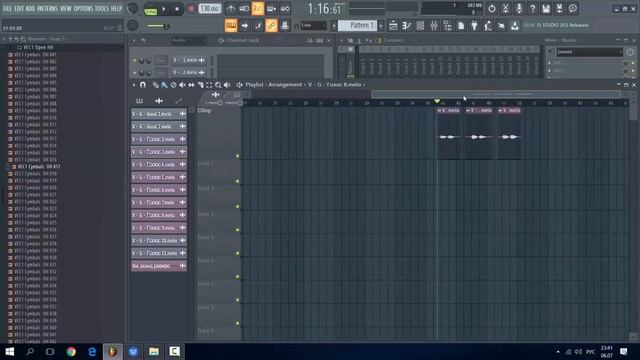This screenshot has width=640, height=360.
Task: Select clip 'V - G - Голос 5.melo'
Action: [159, 177]
